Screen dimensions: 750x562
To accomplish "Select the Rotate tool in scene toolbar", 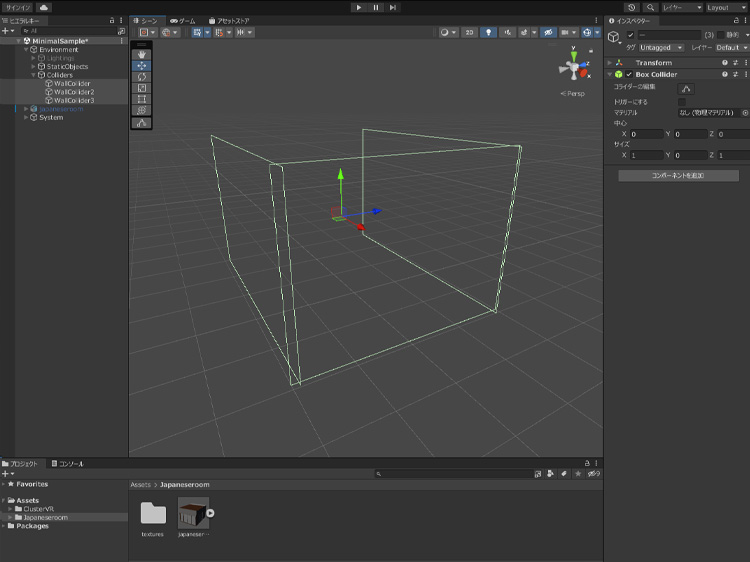I will (x=141, y=77).
